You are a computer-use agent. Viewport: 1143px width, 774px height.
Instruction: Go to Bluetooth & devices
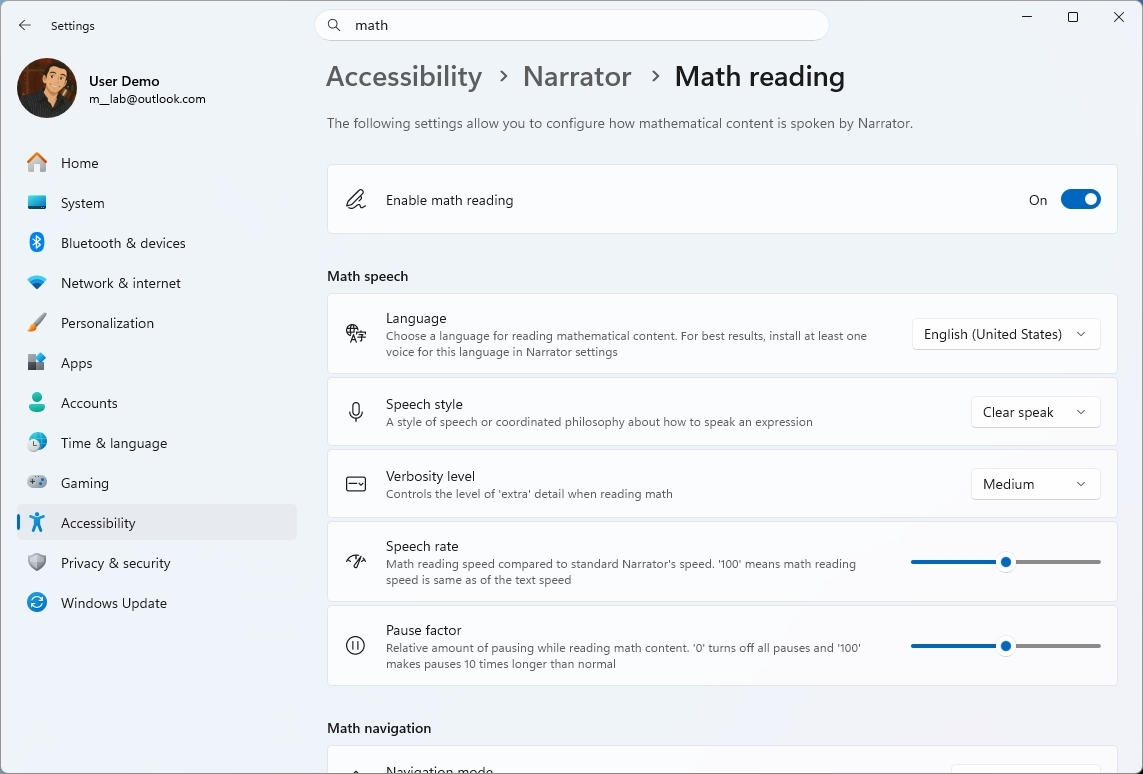point(157,243)
